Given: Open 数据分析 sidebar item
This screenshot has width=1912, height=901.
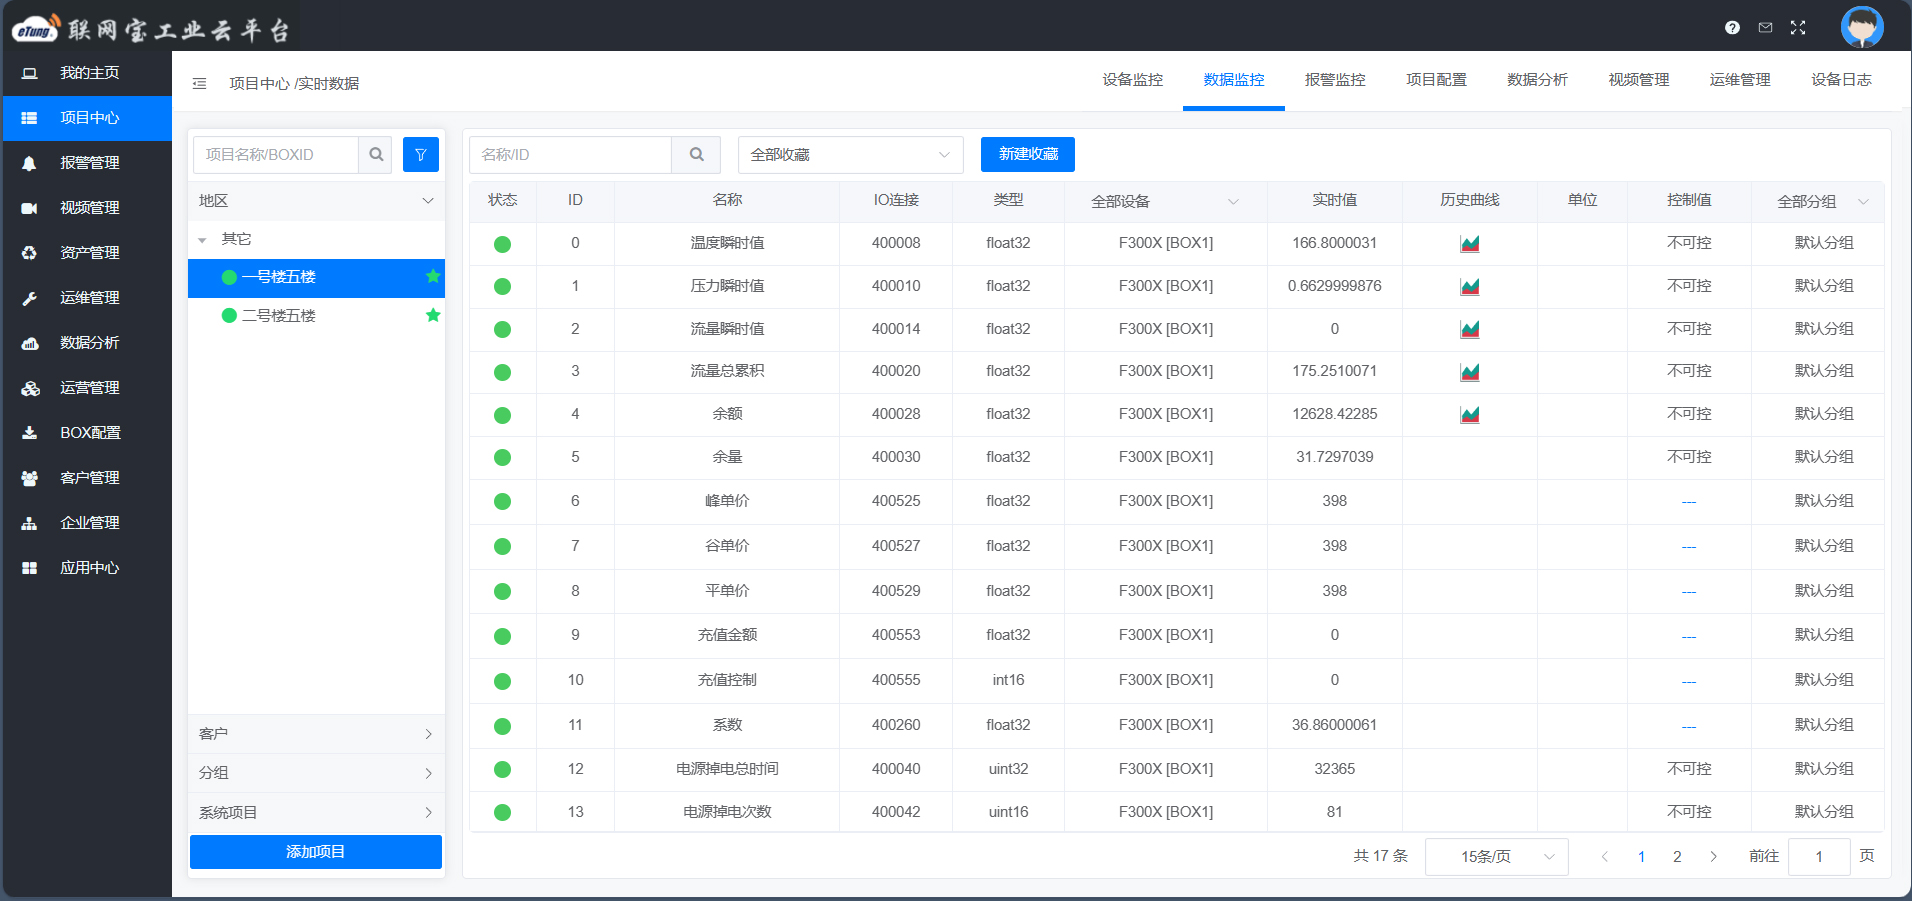Looking at the screenshot, I should coord(87,343).
